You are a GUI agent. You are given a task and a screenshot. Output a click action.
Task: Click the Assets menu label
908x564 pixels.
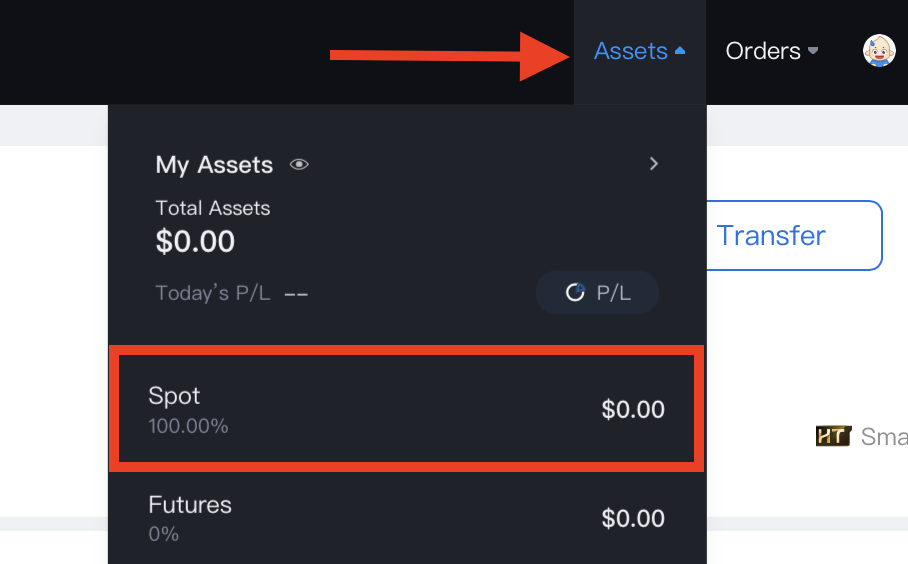pyautogui.click(x=630, y=51)
